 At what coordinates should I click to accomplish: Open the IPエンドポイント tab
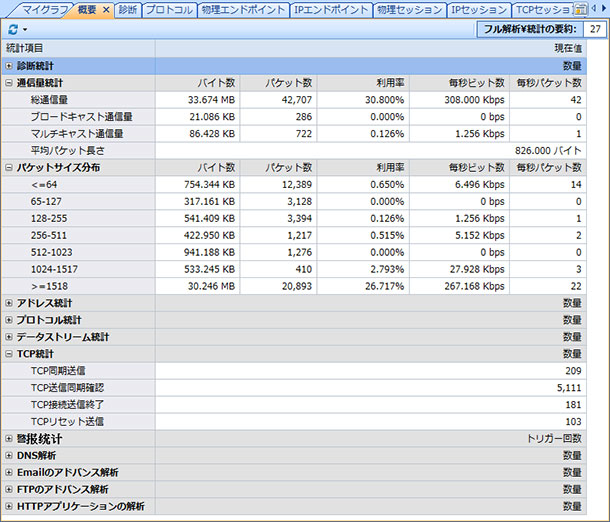tap(331, 10)
